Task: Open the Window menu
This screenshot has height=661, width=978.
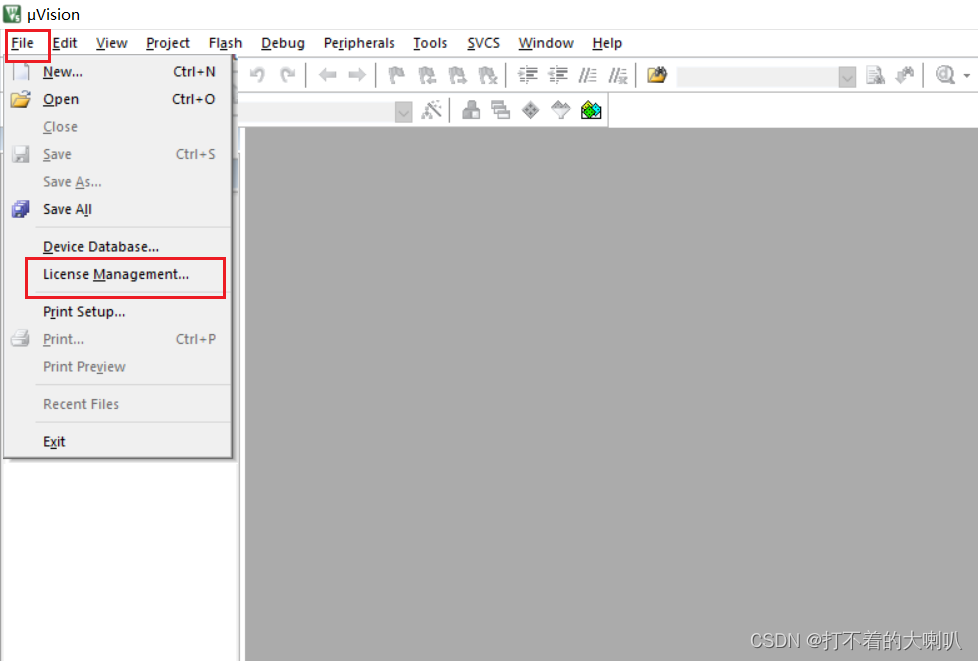Action: coord(546,43)
